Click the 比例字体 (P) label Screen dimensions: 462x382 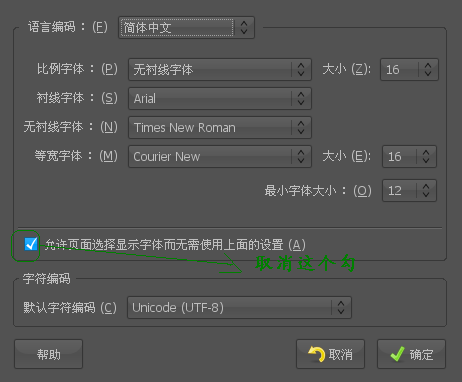click(77, 69)
